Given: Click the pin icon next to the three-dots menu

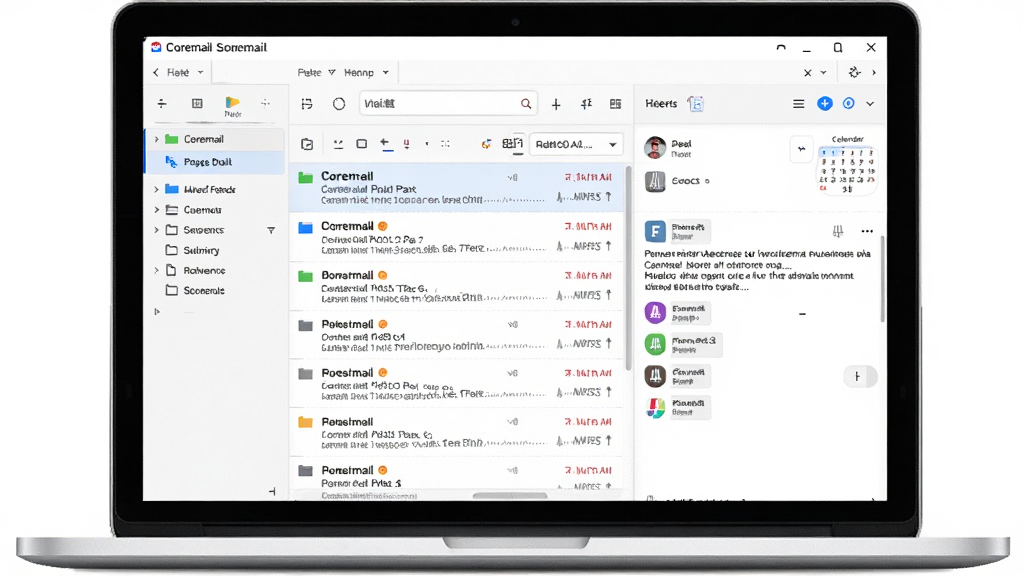Looking at the screenshot, I should click(838, 231).
